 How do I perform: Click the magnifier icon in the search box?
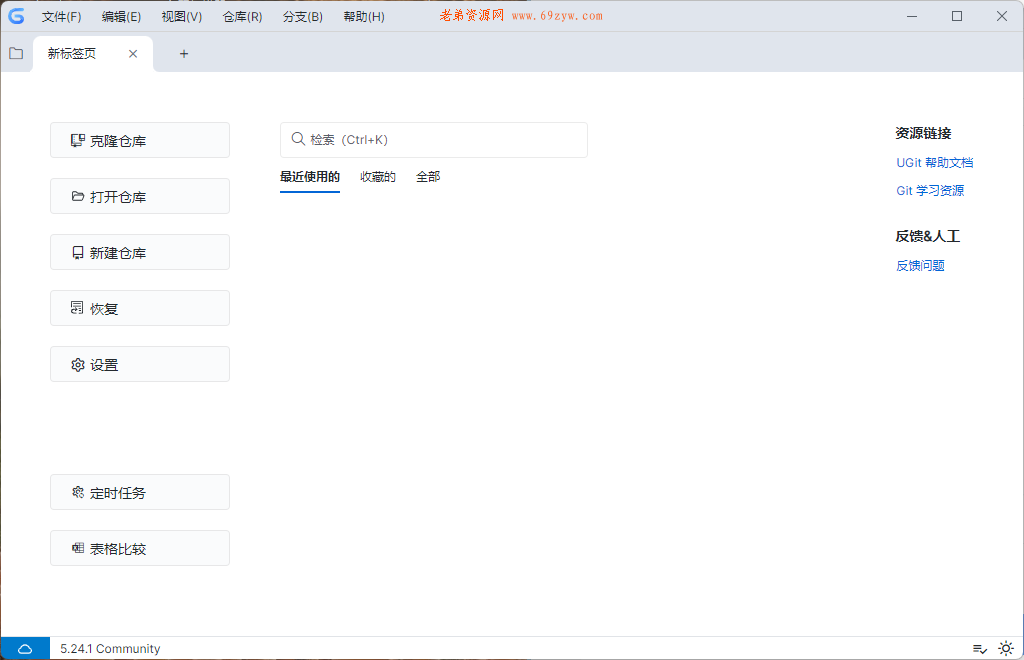click(x=298, y=139)
